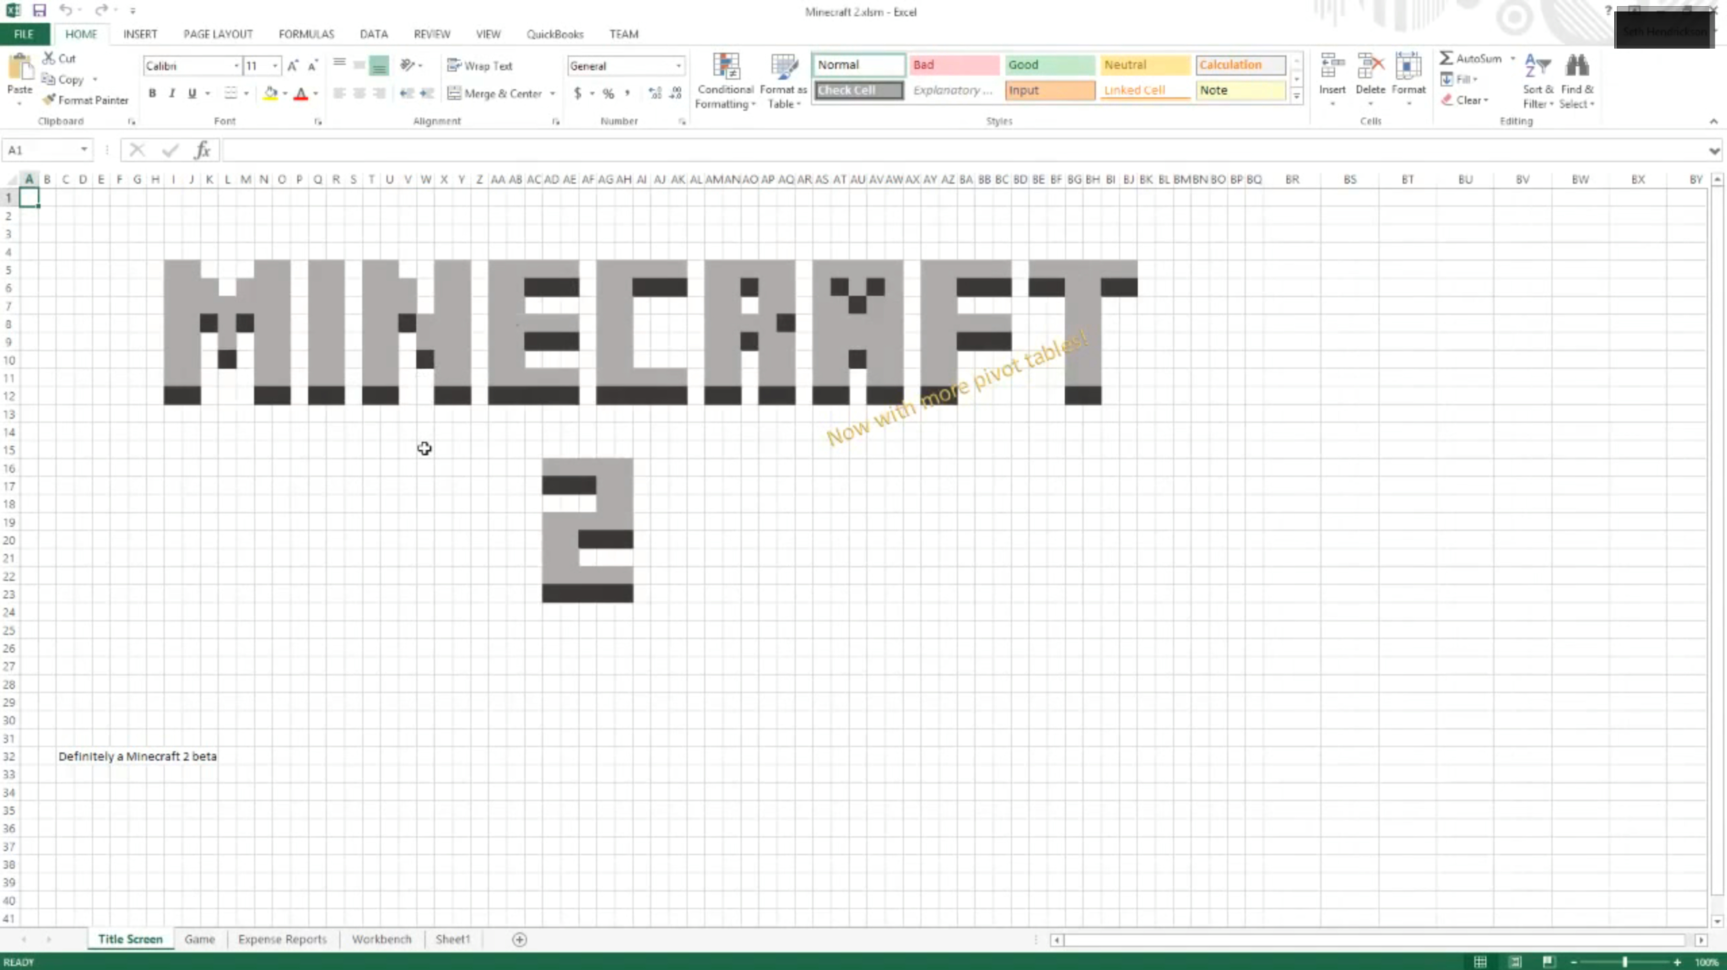Open the QuickBooks ribbon tab
Image resolution: width=1727 pixels, height=970 pixels.
pos(555,33)
